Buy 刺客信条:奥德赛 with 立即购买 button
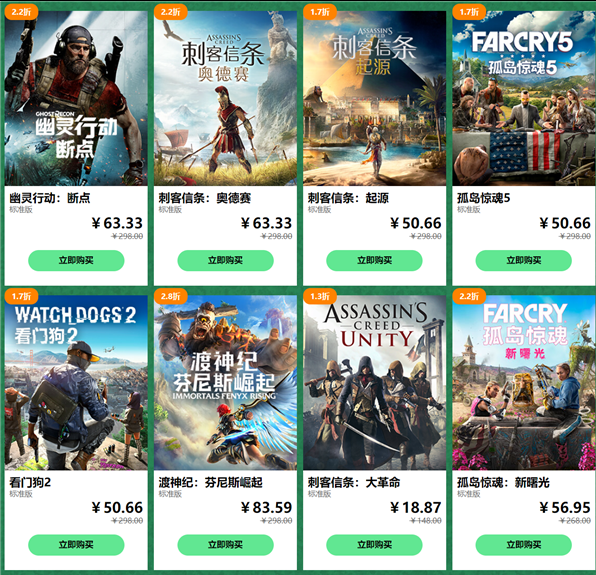This screenshot has width=596, height=575. point(225,260)
